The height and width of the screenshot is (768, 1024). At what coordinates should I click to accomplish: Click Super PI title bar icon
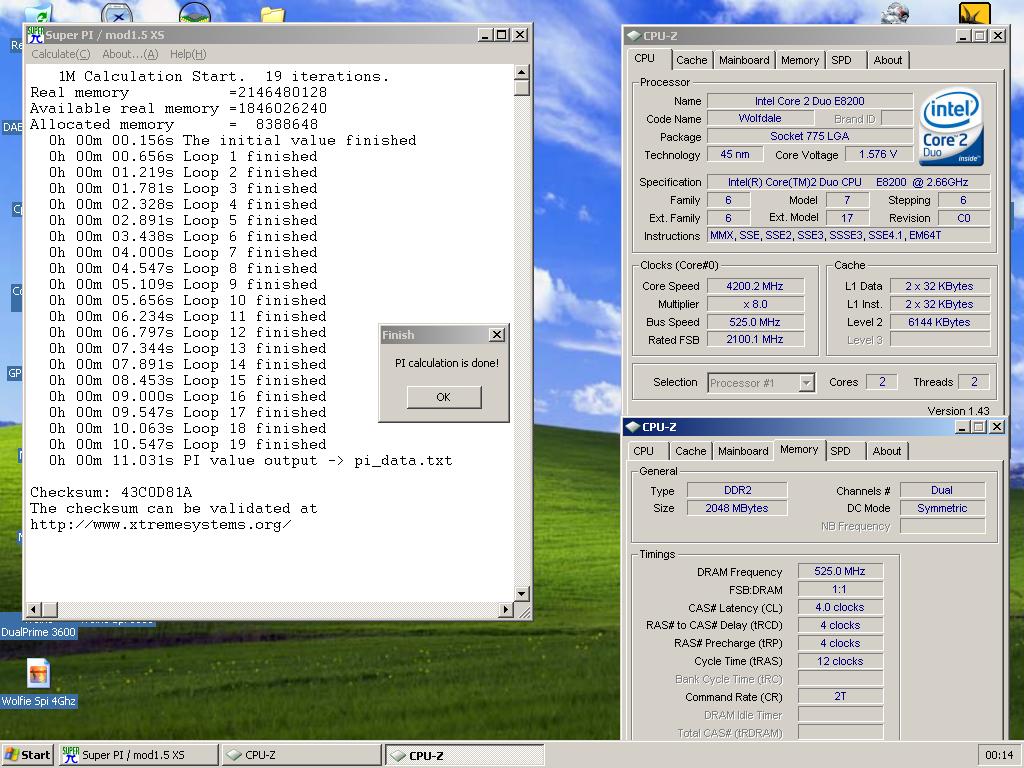[35, 35]
